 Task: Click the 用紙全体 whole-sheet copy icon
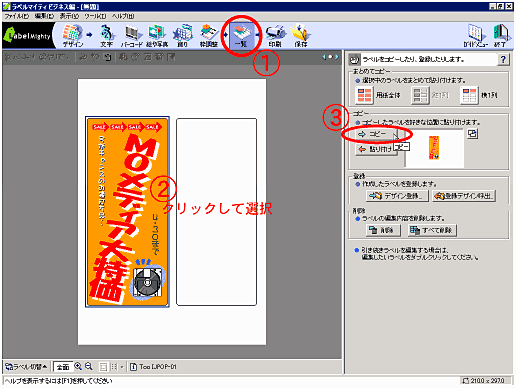364,95
